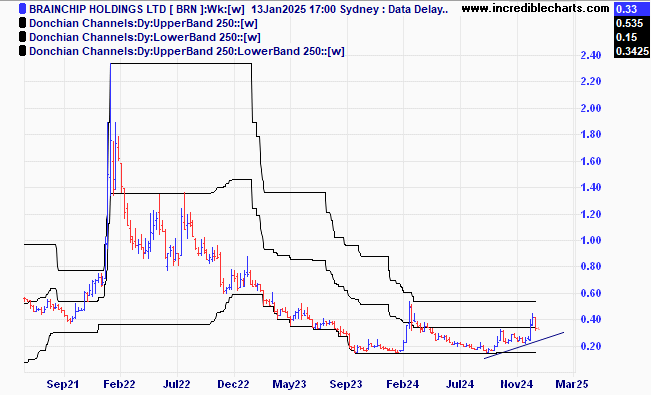Click the 2.00 price axis label
This screenshot has width=651, height=395.
click(591, 108)
